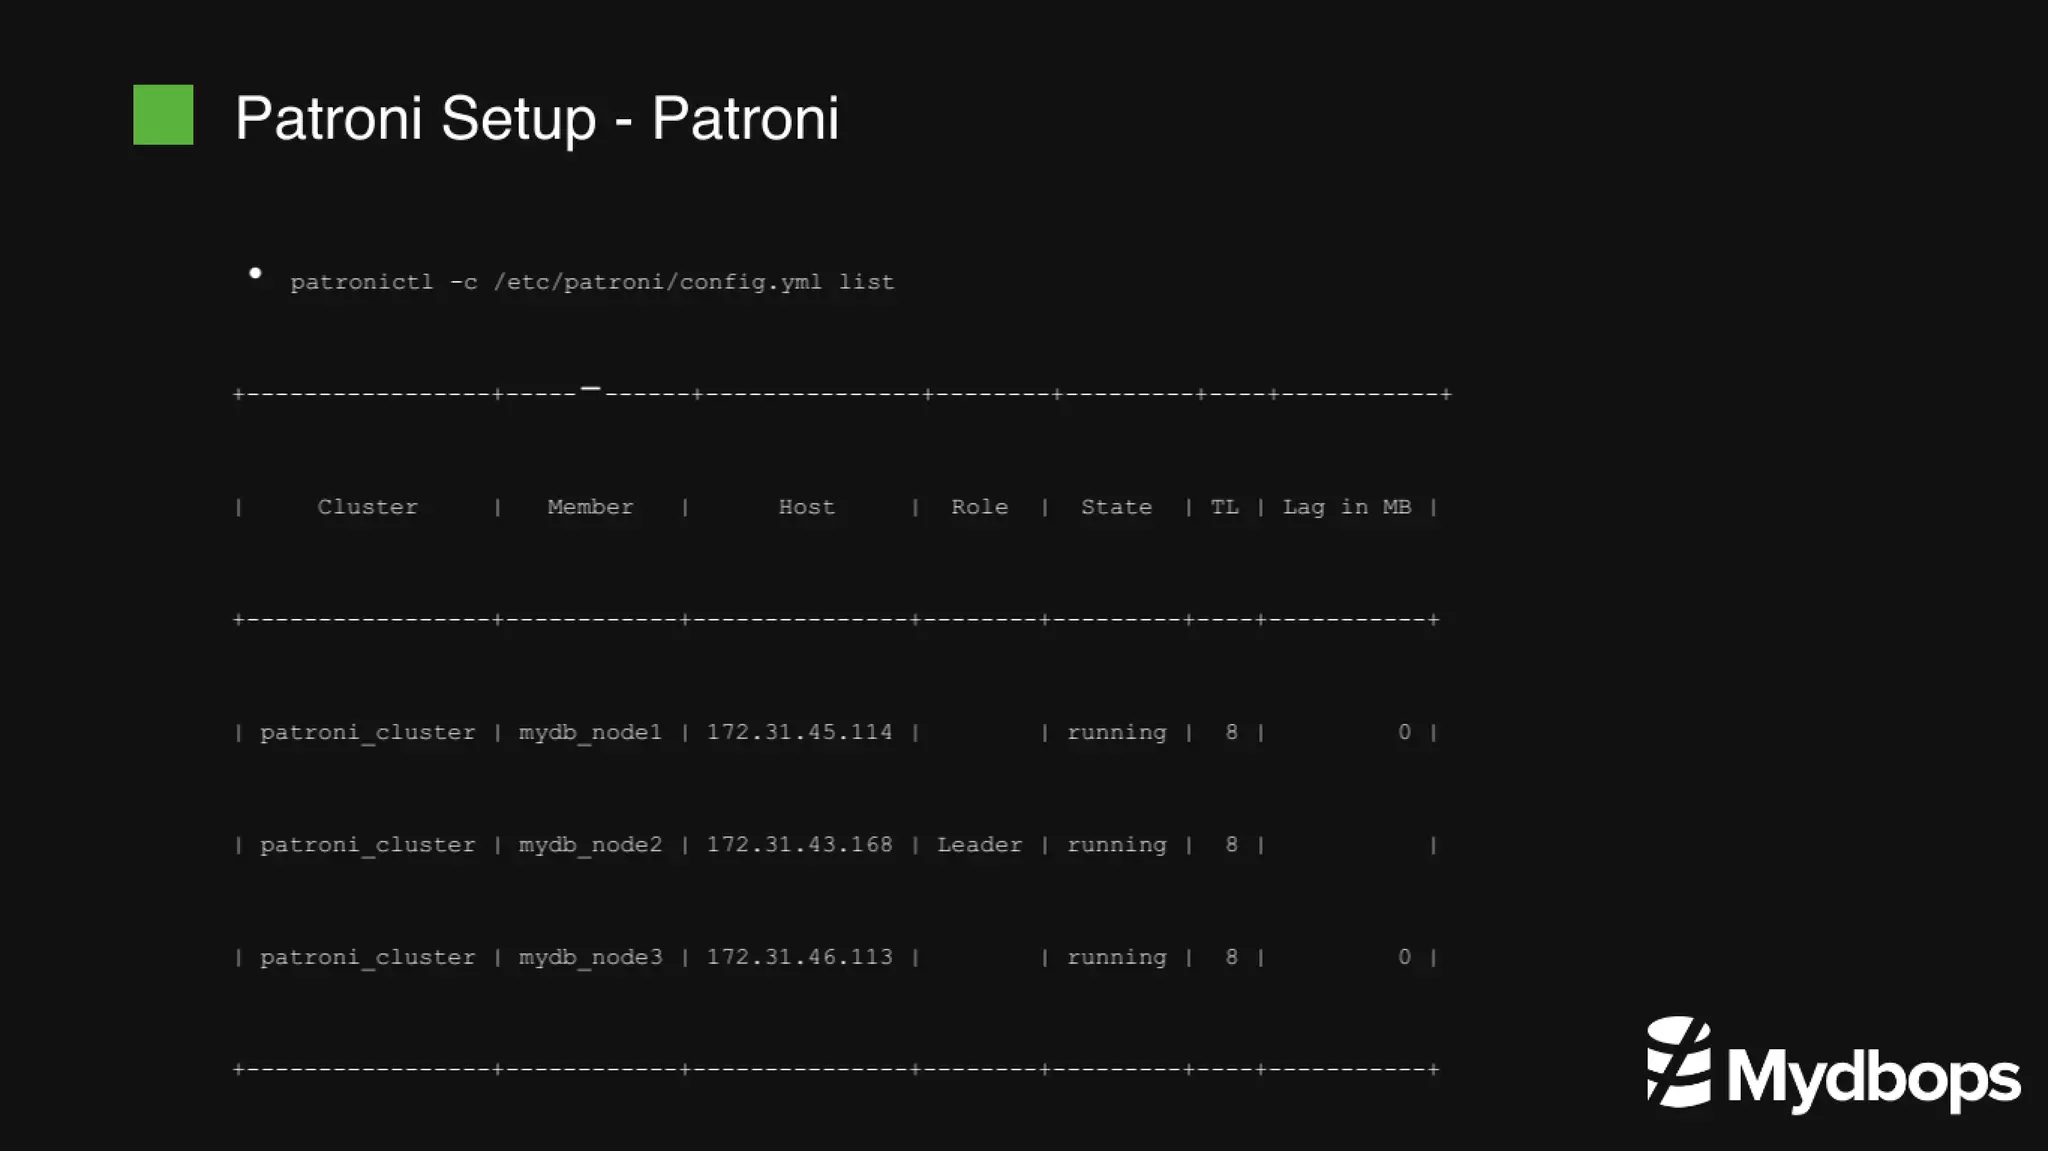
Task: Click host address 172.31.46.113
Action: [x=799, y=957]
